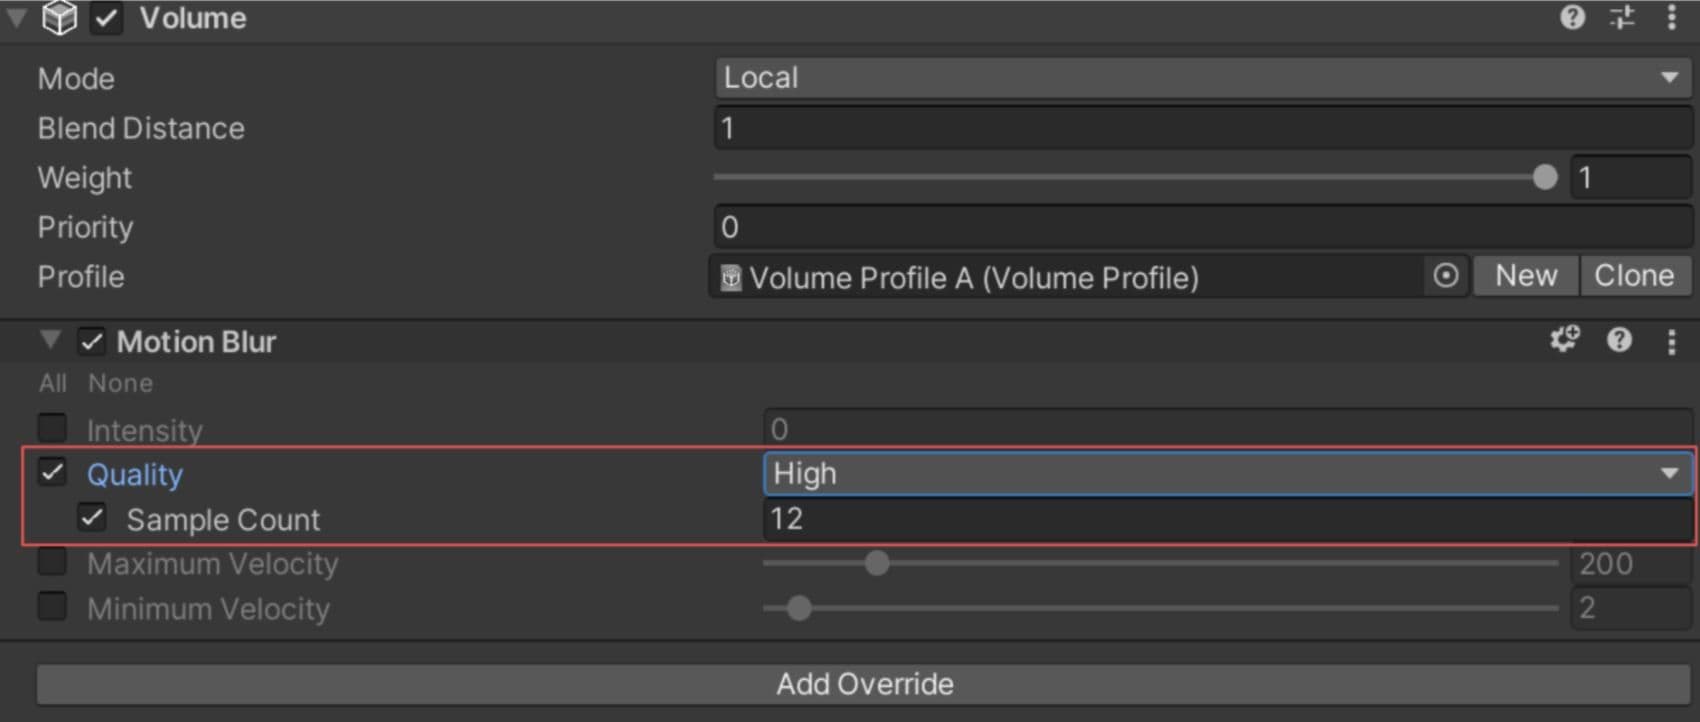This screenshot has height=722, width=1700.
Task: Click the Weight label
Action: click(x=85, y=178)
